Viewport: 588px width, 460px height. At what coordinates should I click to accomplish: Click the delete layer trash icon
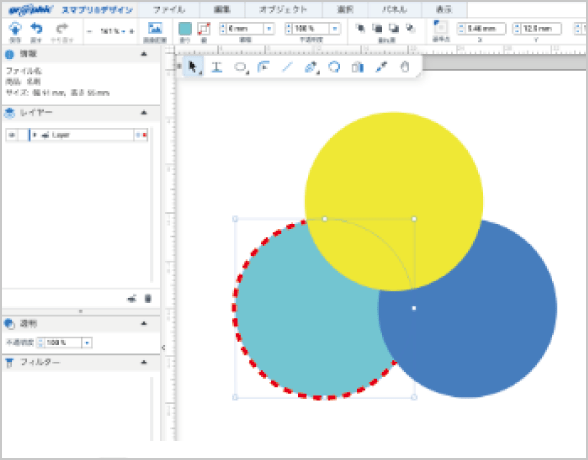point(148,299)
